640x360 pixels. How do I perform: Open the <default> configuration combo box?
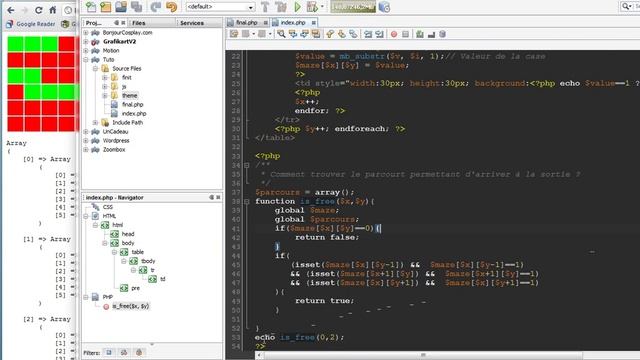click(220, 7)
